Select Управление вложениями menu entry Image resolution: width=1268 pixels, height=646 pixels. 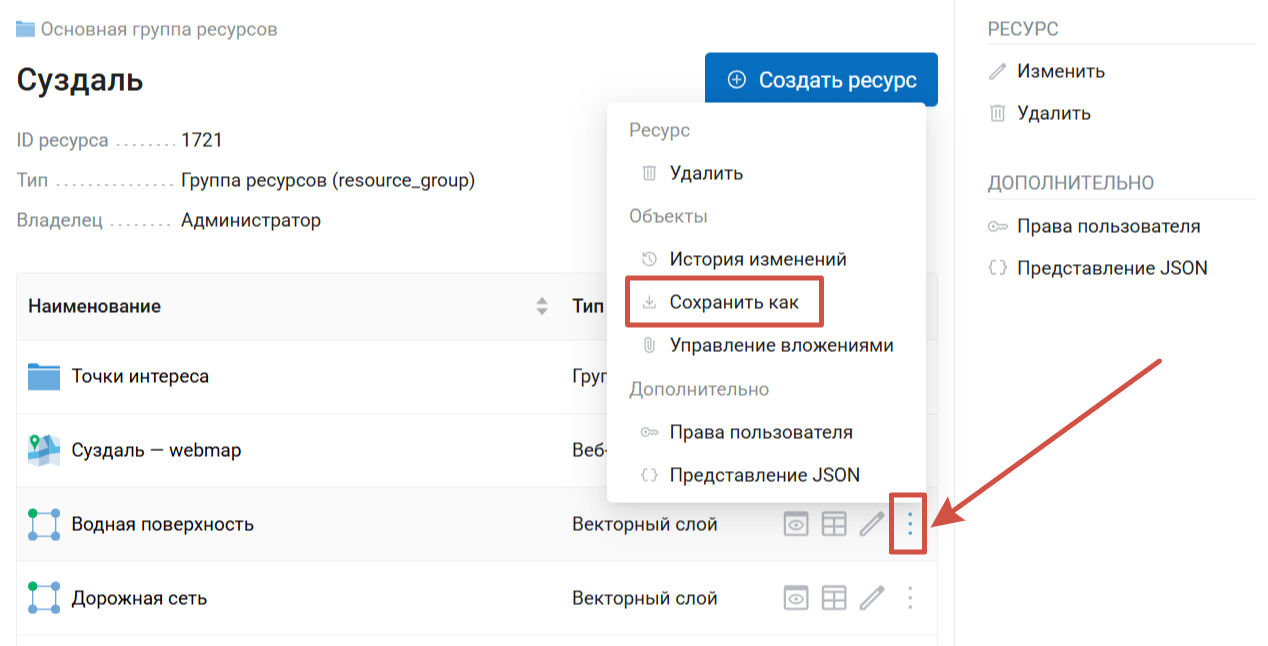781,345
